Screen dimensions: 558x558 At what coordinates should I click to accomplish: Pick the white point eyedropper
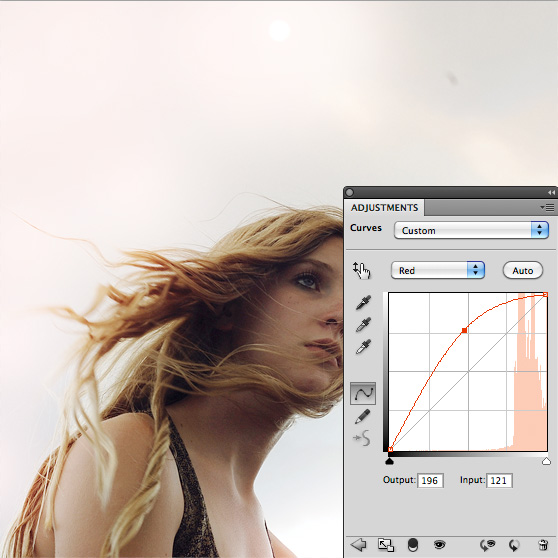tap(363, 346)
